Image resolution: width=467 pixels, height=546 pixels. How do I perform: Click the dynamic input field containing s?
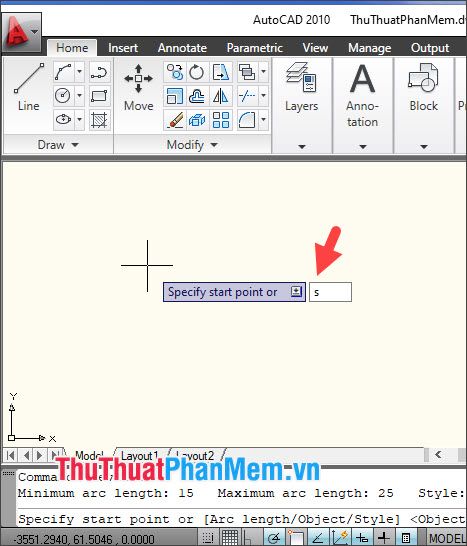[x=330, y=292]
